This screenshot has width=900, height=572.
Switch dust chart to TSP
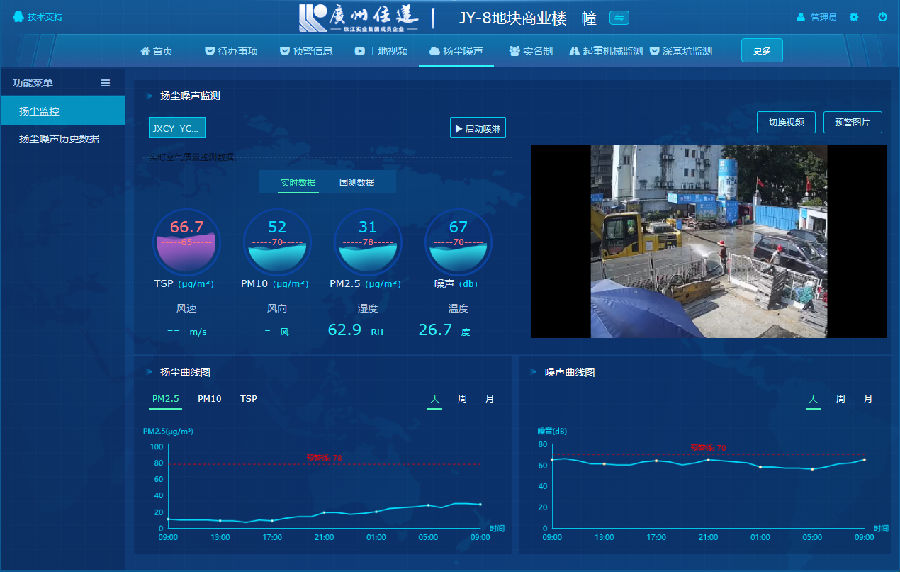pos(248,399)
